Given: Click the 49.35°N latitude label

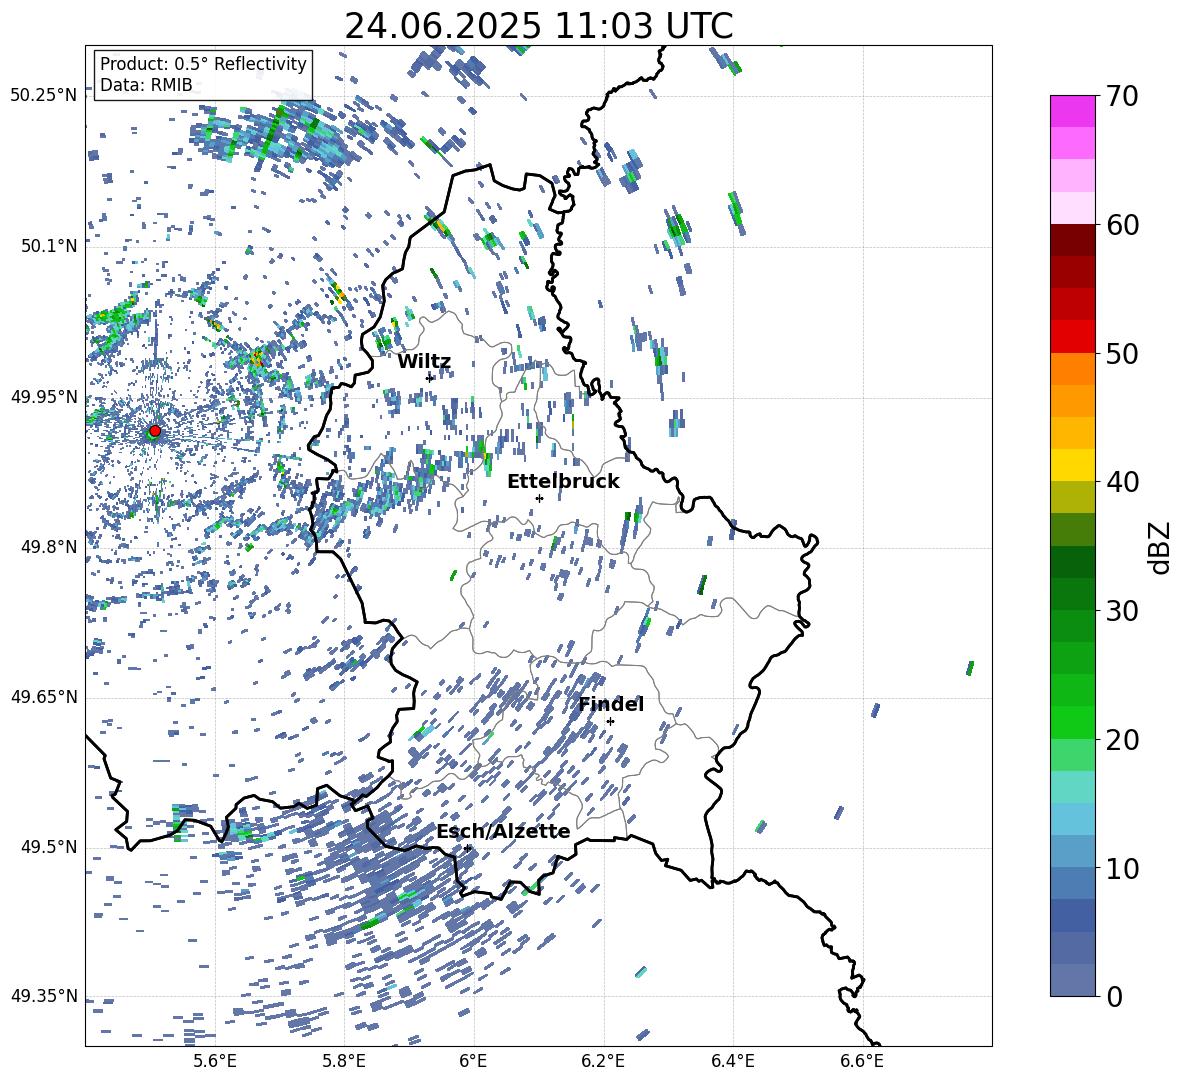Looking at the screenshot, I should click(x=44, y=996).
